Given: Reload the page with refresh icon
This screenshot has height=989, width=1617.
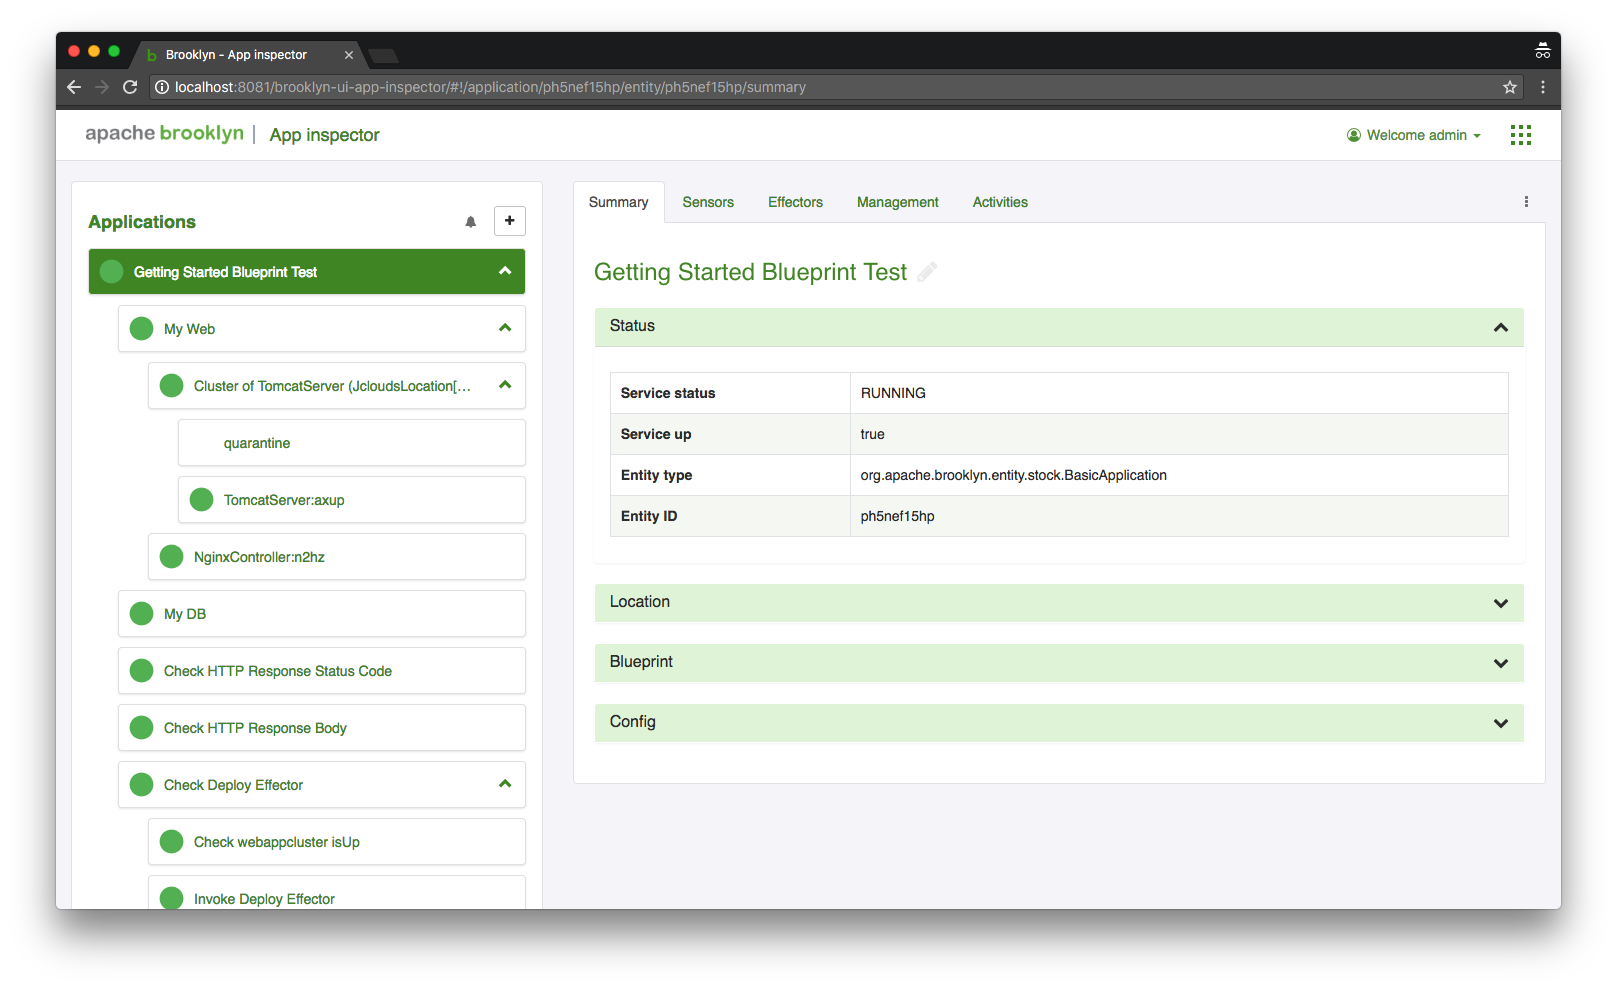Looking at the screenshot, I should (x=130, y=87).
